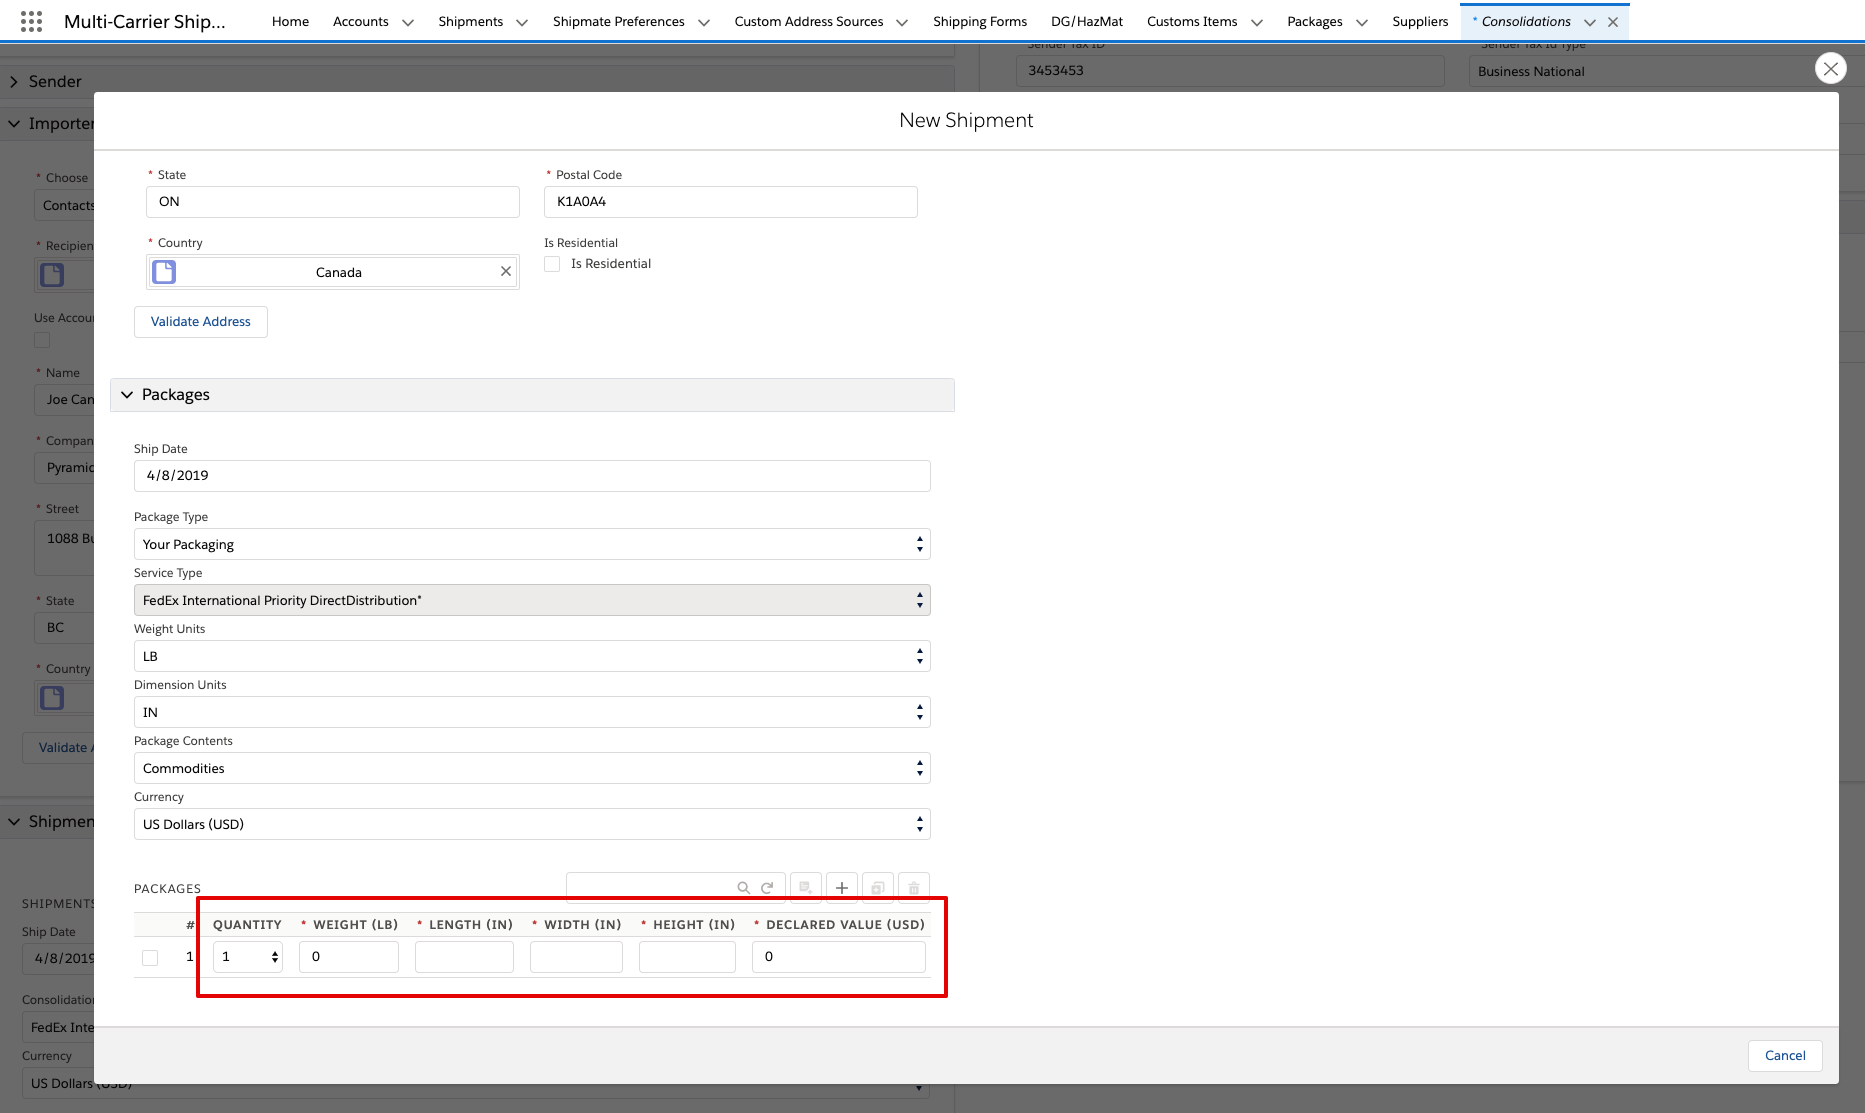Open the Service Type dropdown
This screenshot has height=1113, width=1865.
(532, 600)
